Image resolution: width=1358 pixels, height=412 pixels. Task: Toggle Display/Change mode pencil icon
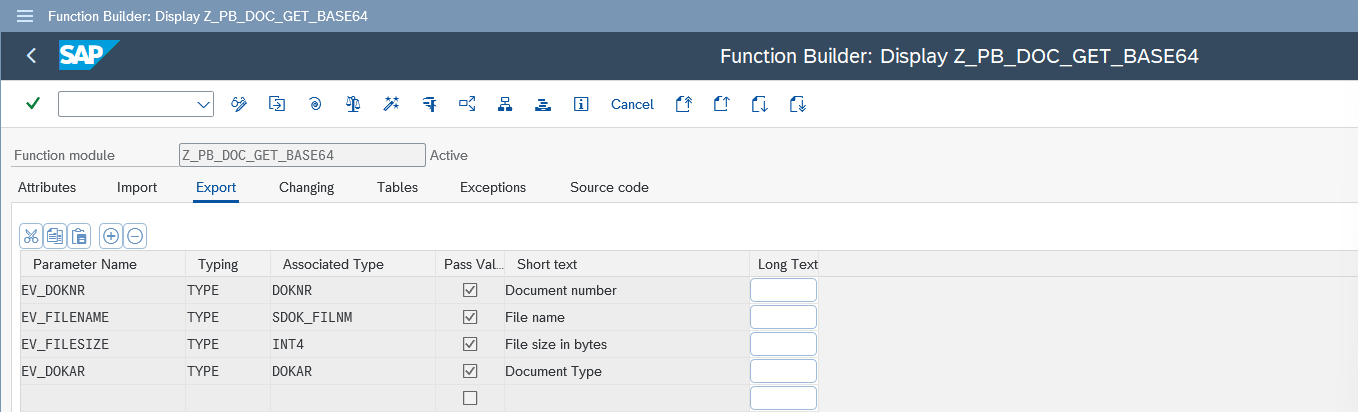tap(239, 104)
